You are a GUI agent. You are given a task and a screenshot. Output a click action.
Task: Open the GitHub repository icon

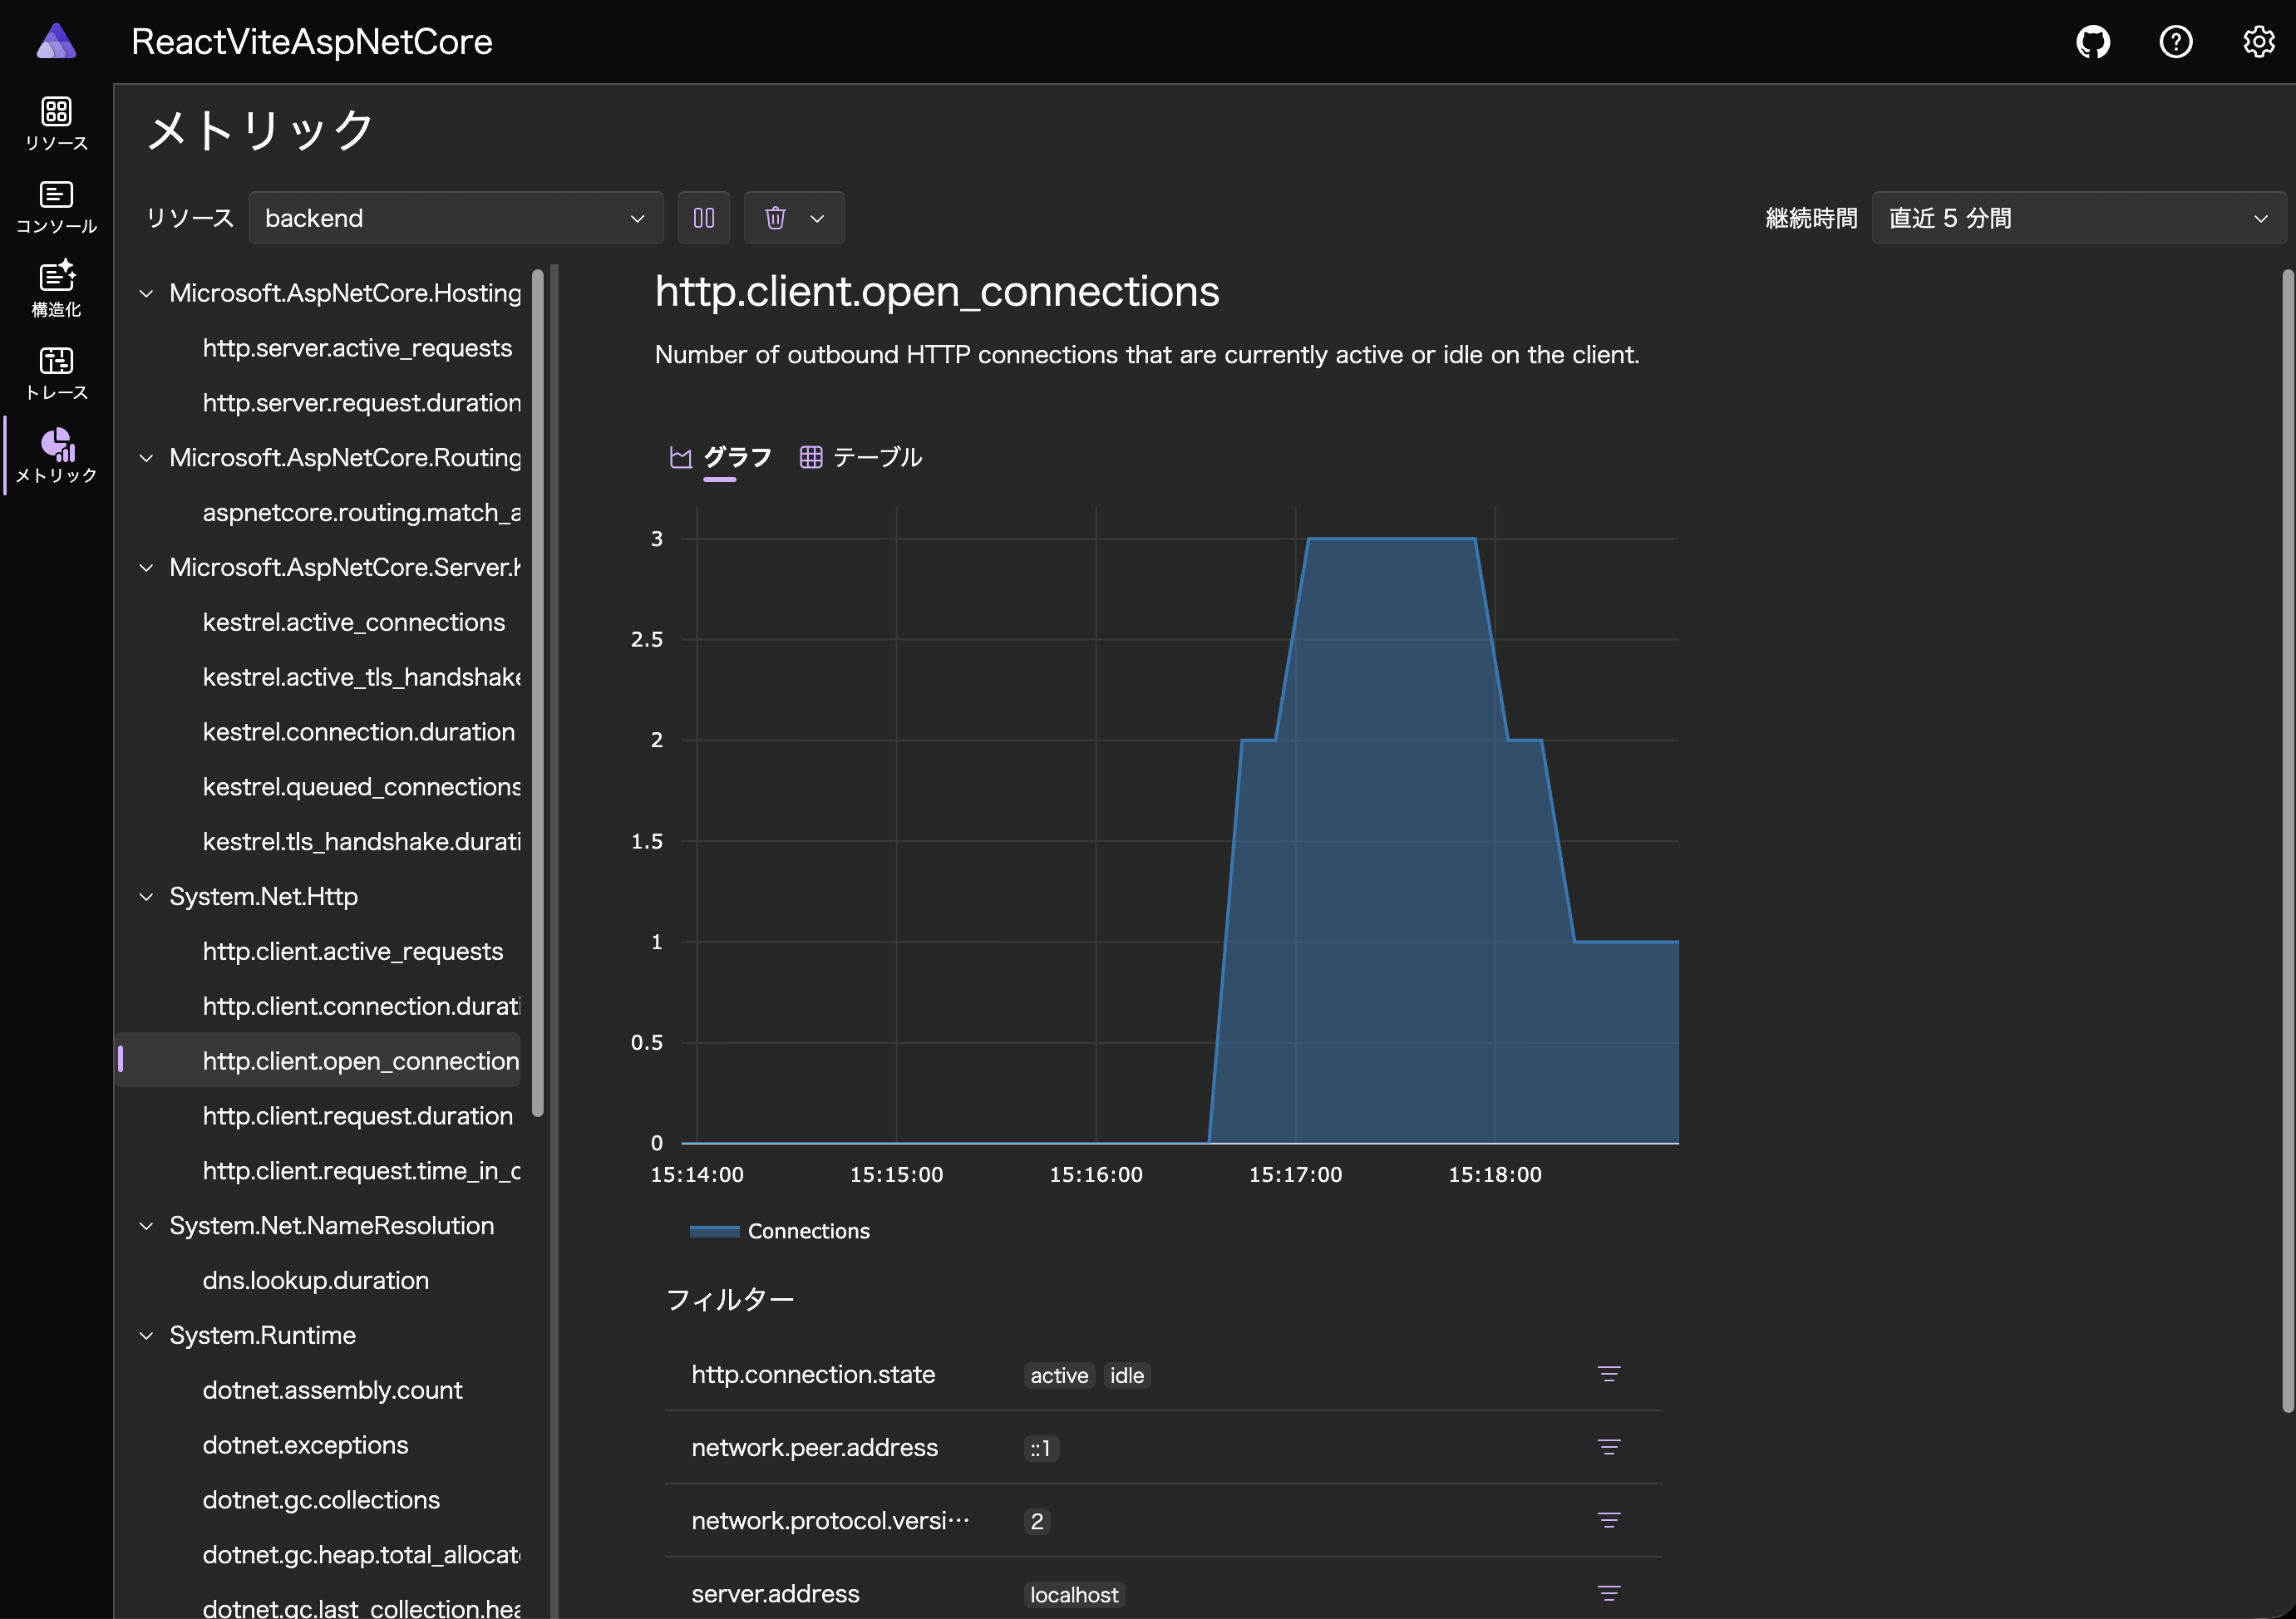(x=2092, y=42)
